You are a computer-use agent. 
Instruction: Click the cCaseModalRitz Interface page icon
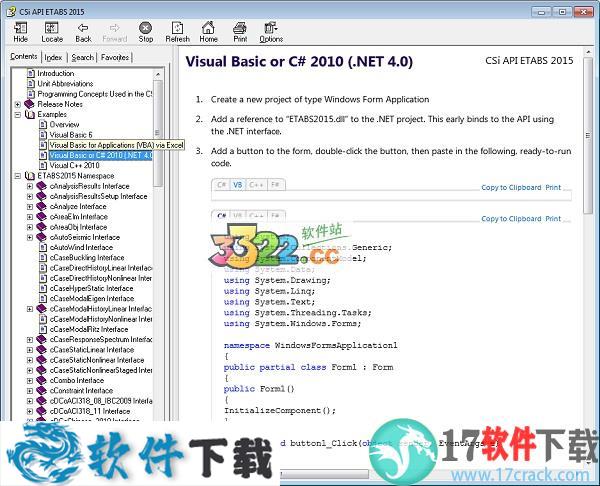[43, 329]
